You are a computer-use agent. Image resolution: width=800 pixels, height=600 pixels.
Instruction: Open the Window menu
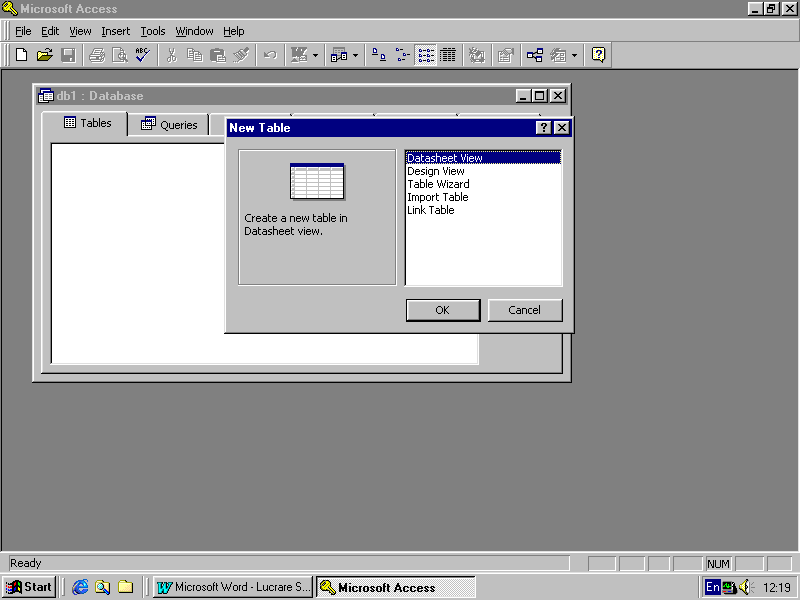pos(194,31)
